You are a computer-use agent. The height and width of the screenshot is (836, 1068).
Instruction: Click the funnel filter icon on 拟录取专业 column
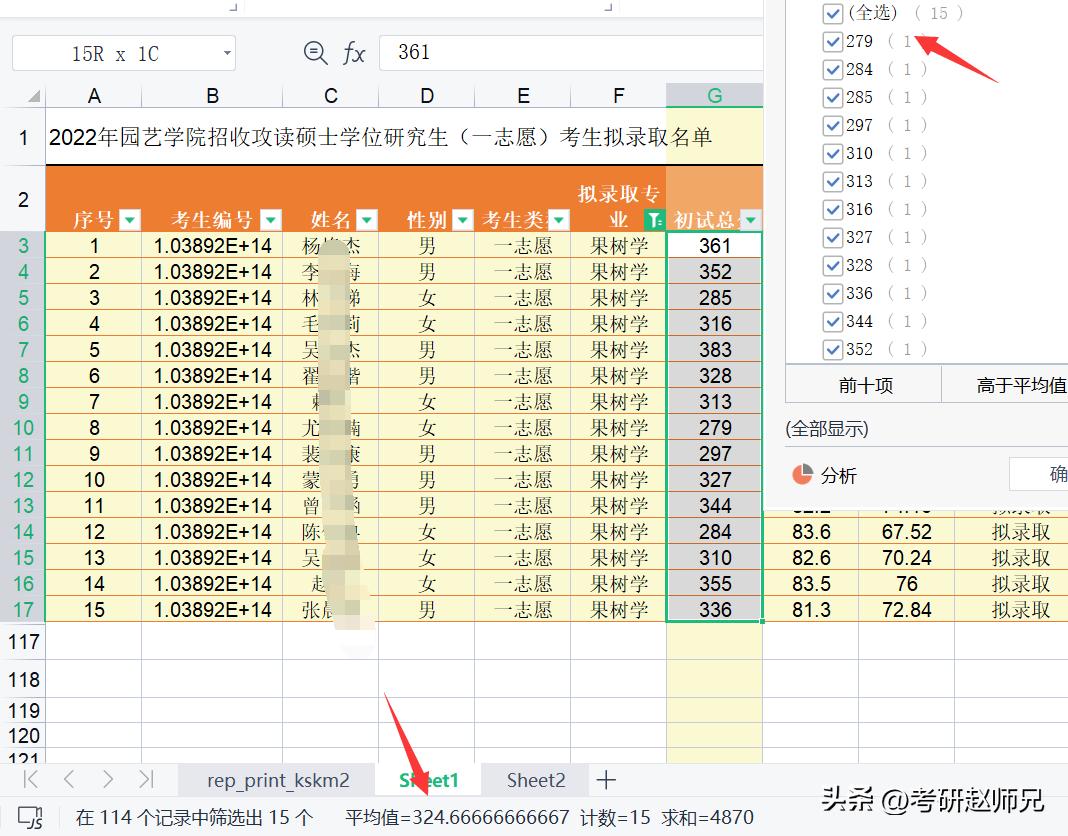[x=656, y=219]
